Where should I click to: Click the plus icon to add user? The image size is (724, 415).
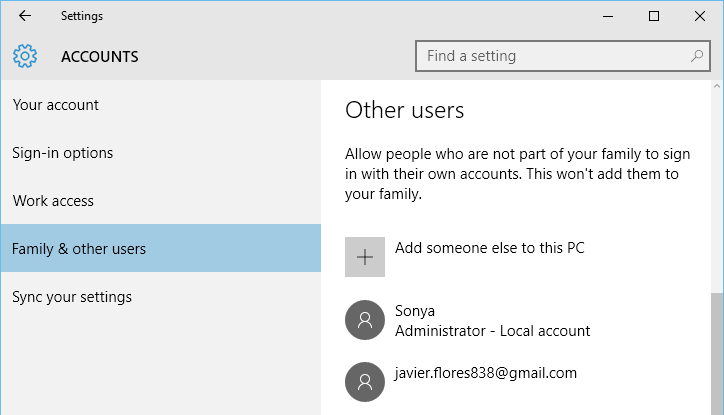364,257
